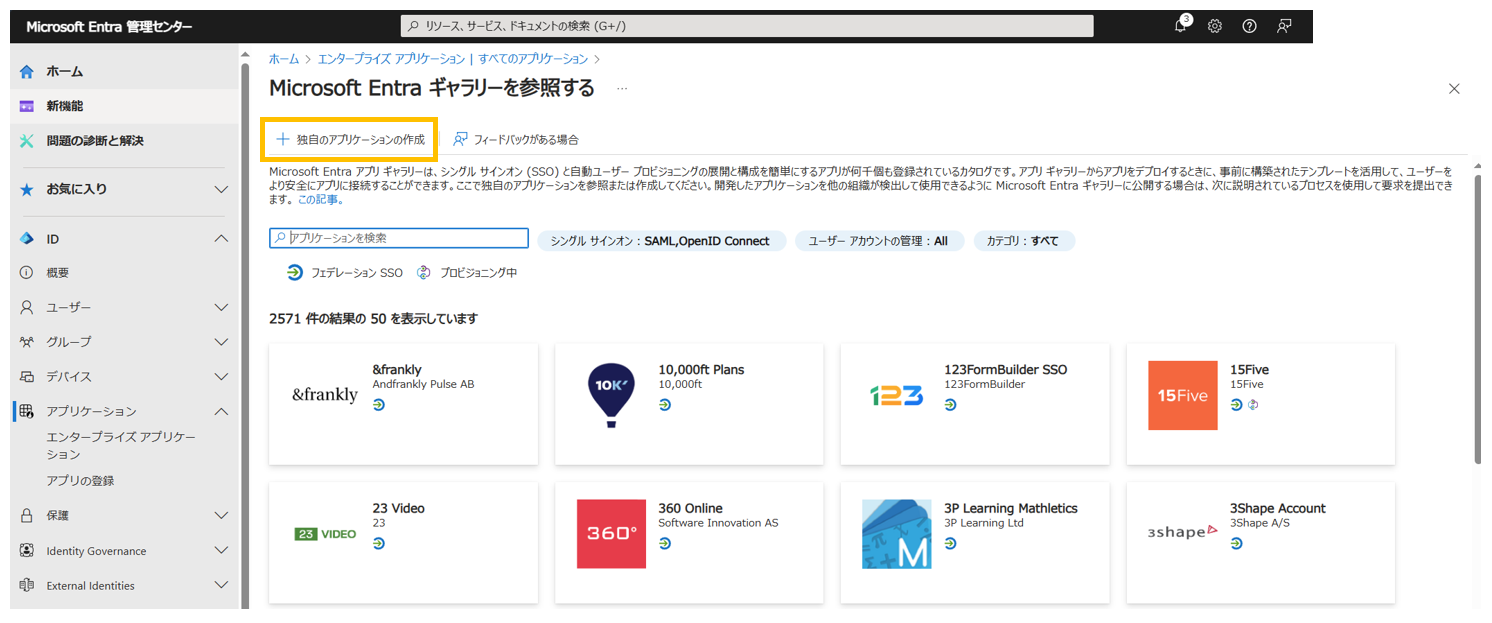Image resolution: width=1492 pixels, height=623 pixels.
Task: Expand ユーザー menu
Action: tap(221, 308)
